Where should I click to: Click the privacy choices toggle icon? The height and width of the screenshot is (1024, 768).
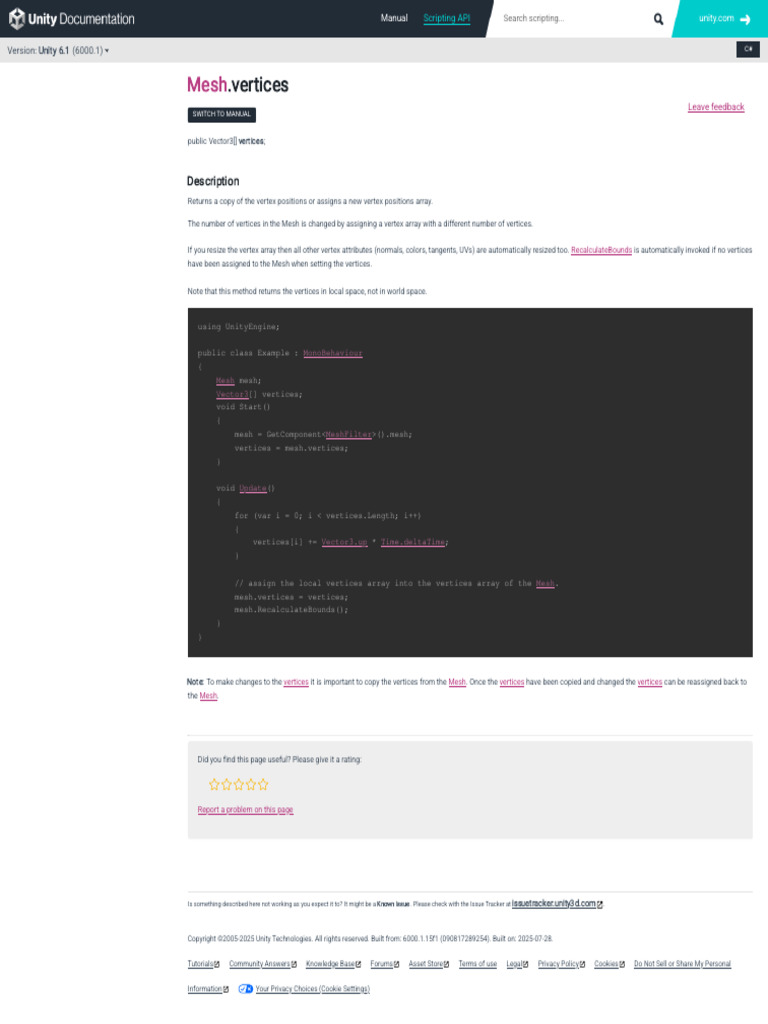pos(246,989)
